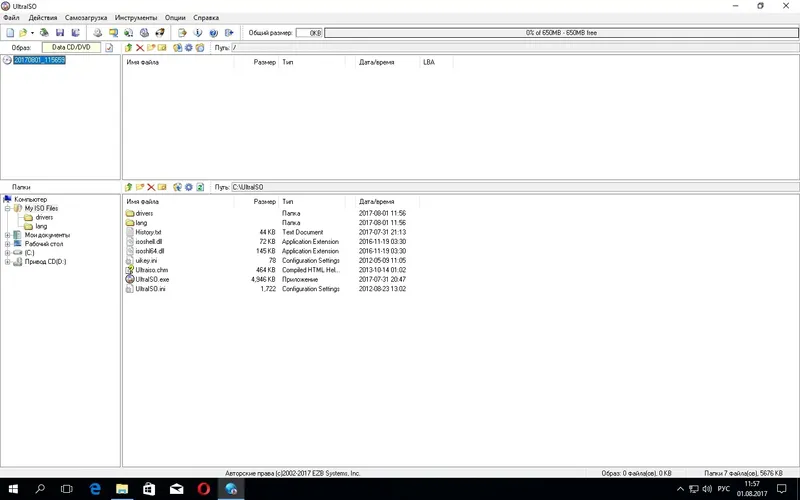Select Компьютер in the folders tree
The image size is (800, 500).
[30, 199]
